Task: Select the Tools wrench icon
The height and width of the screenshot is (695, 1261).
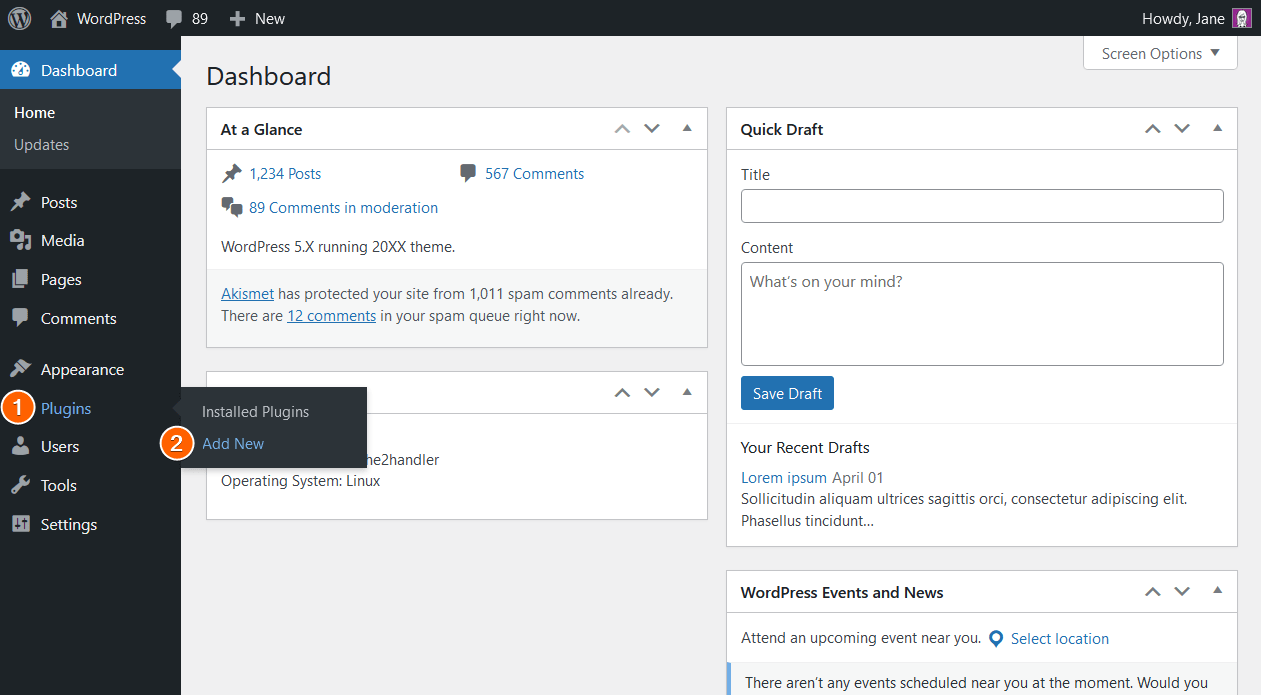Action: coord(20,485)
